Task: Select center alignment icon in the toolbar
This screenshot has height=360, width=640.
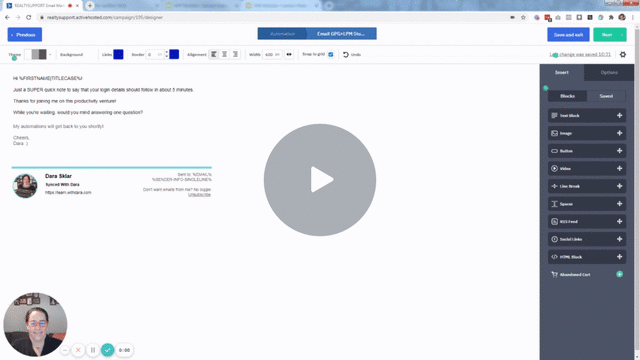Action: pyautogui.click(x=224, y=54)
